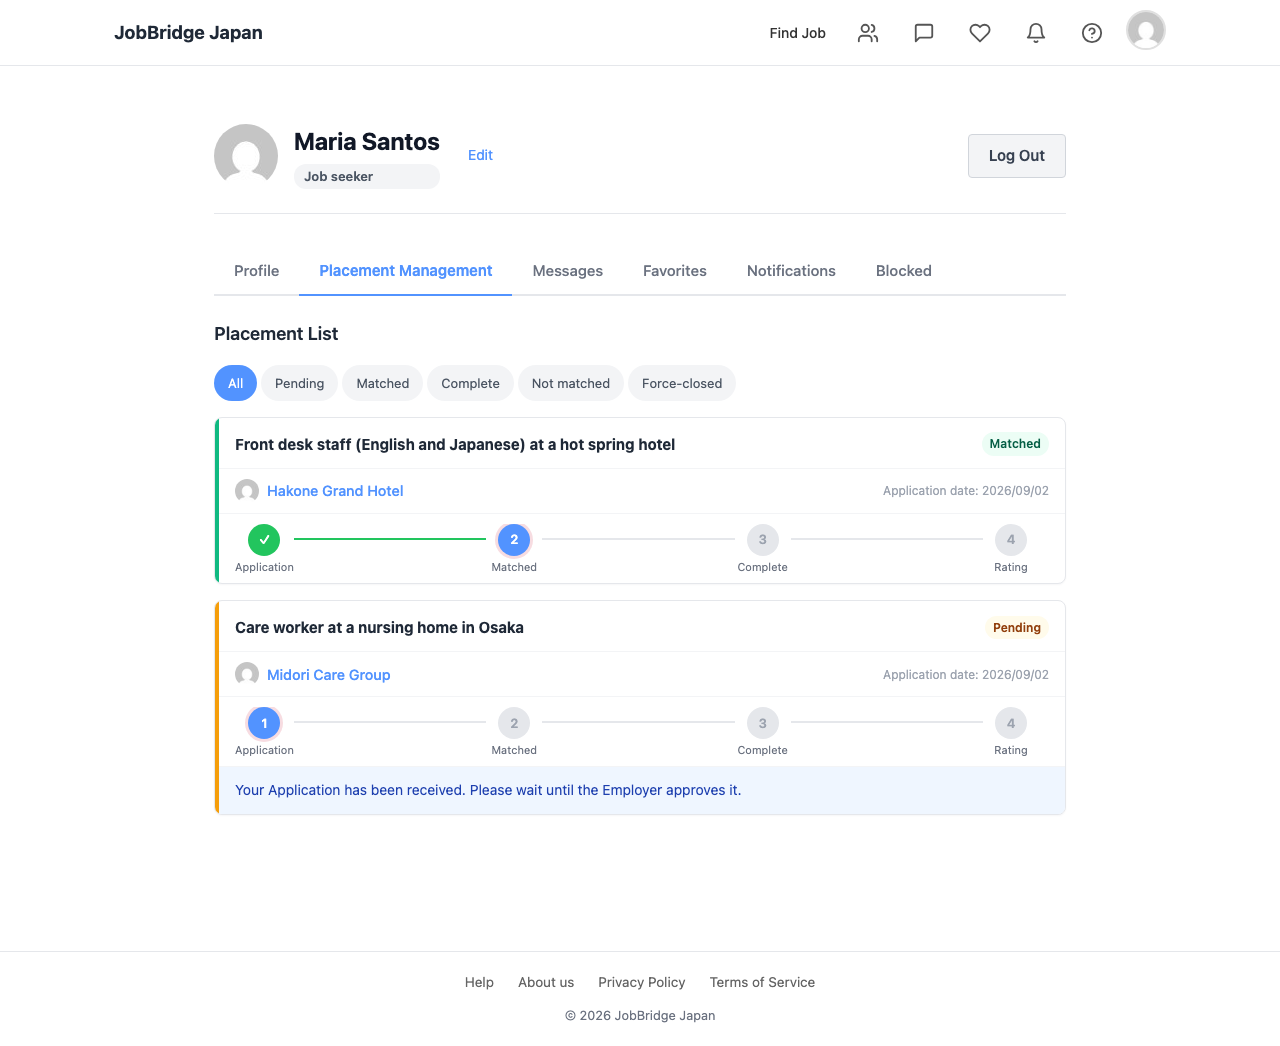Viewport: 1280px width, 1046px height.
Task: Click the Midori Care Group avatar icon
Action: point(247,675)
